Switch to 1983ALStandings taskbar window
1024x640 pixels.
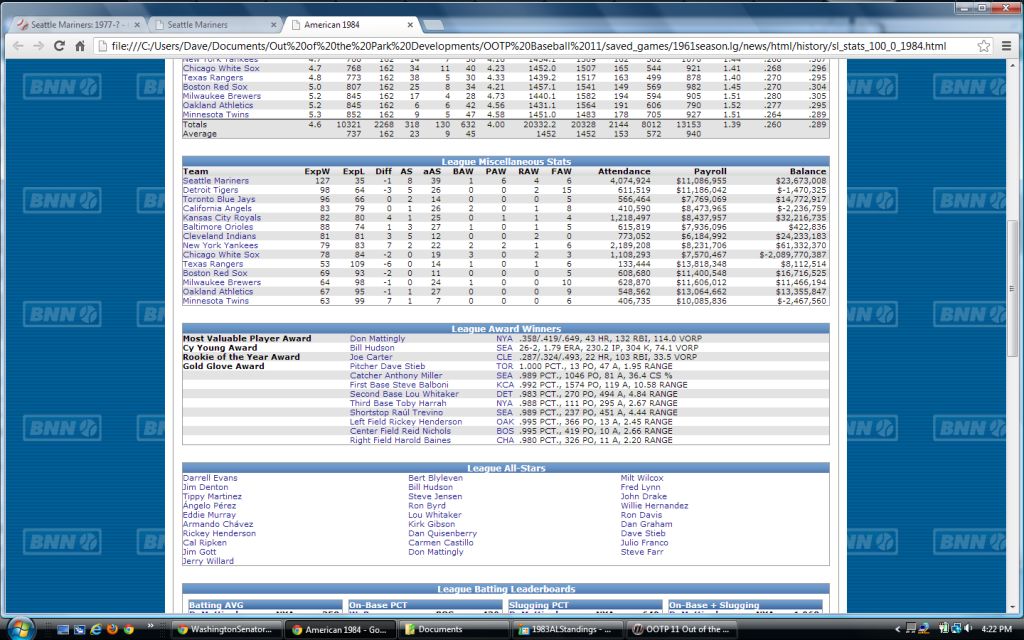coord(568,630)
